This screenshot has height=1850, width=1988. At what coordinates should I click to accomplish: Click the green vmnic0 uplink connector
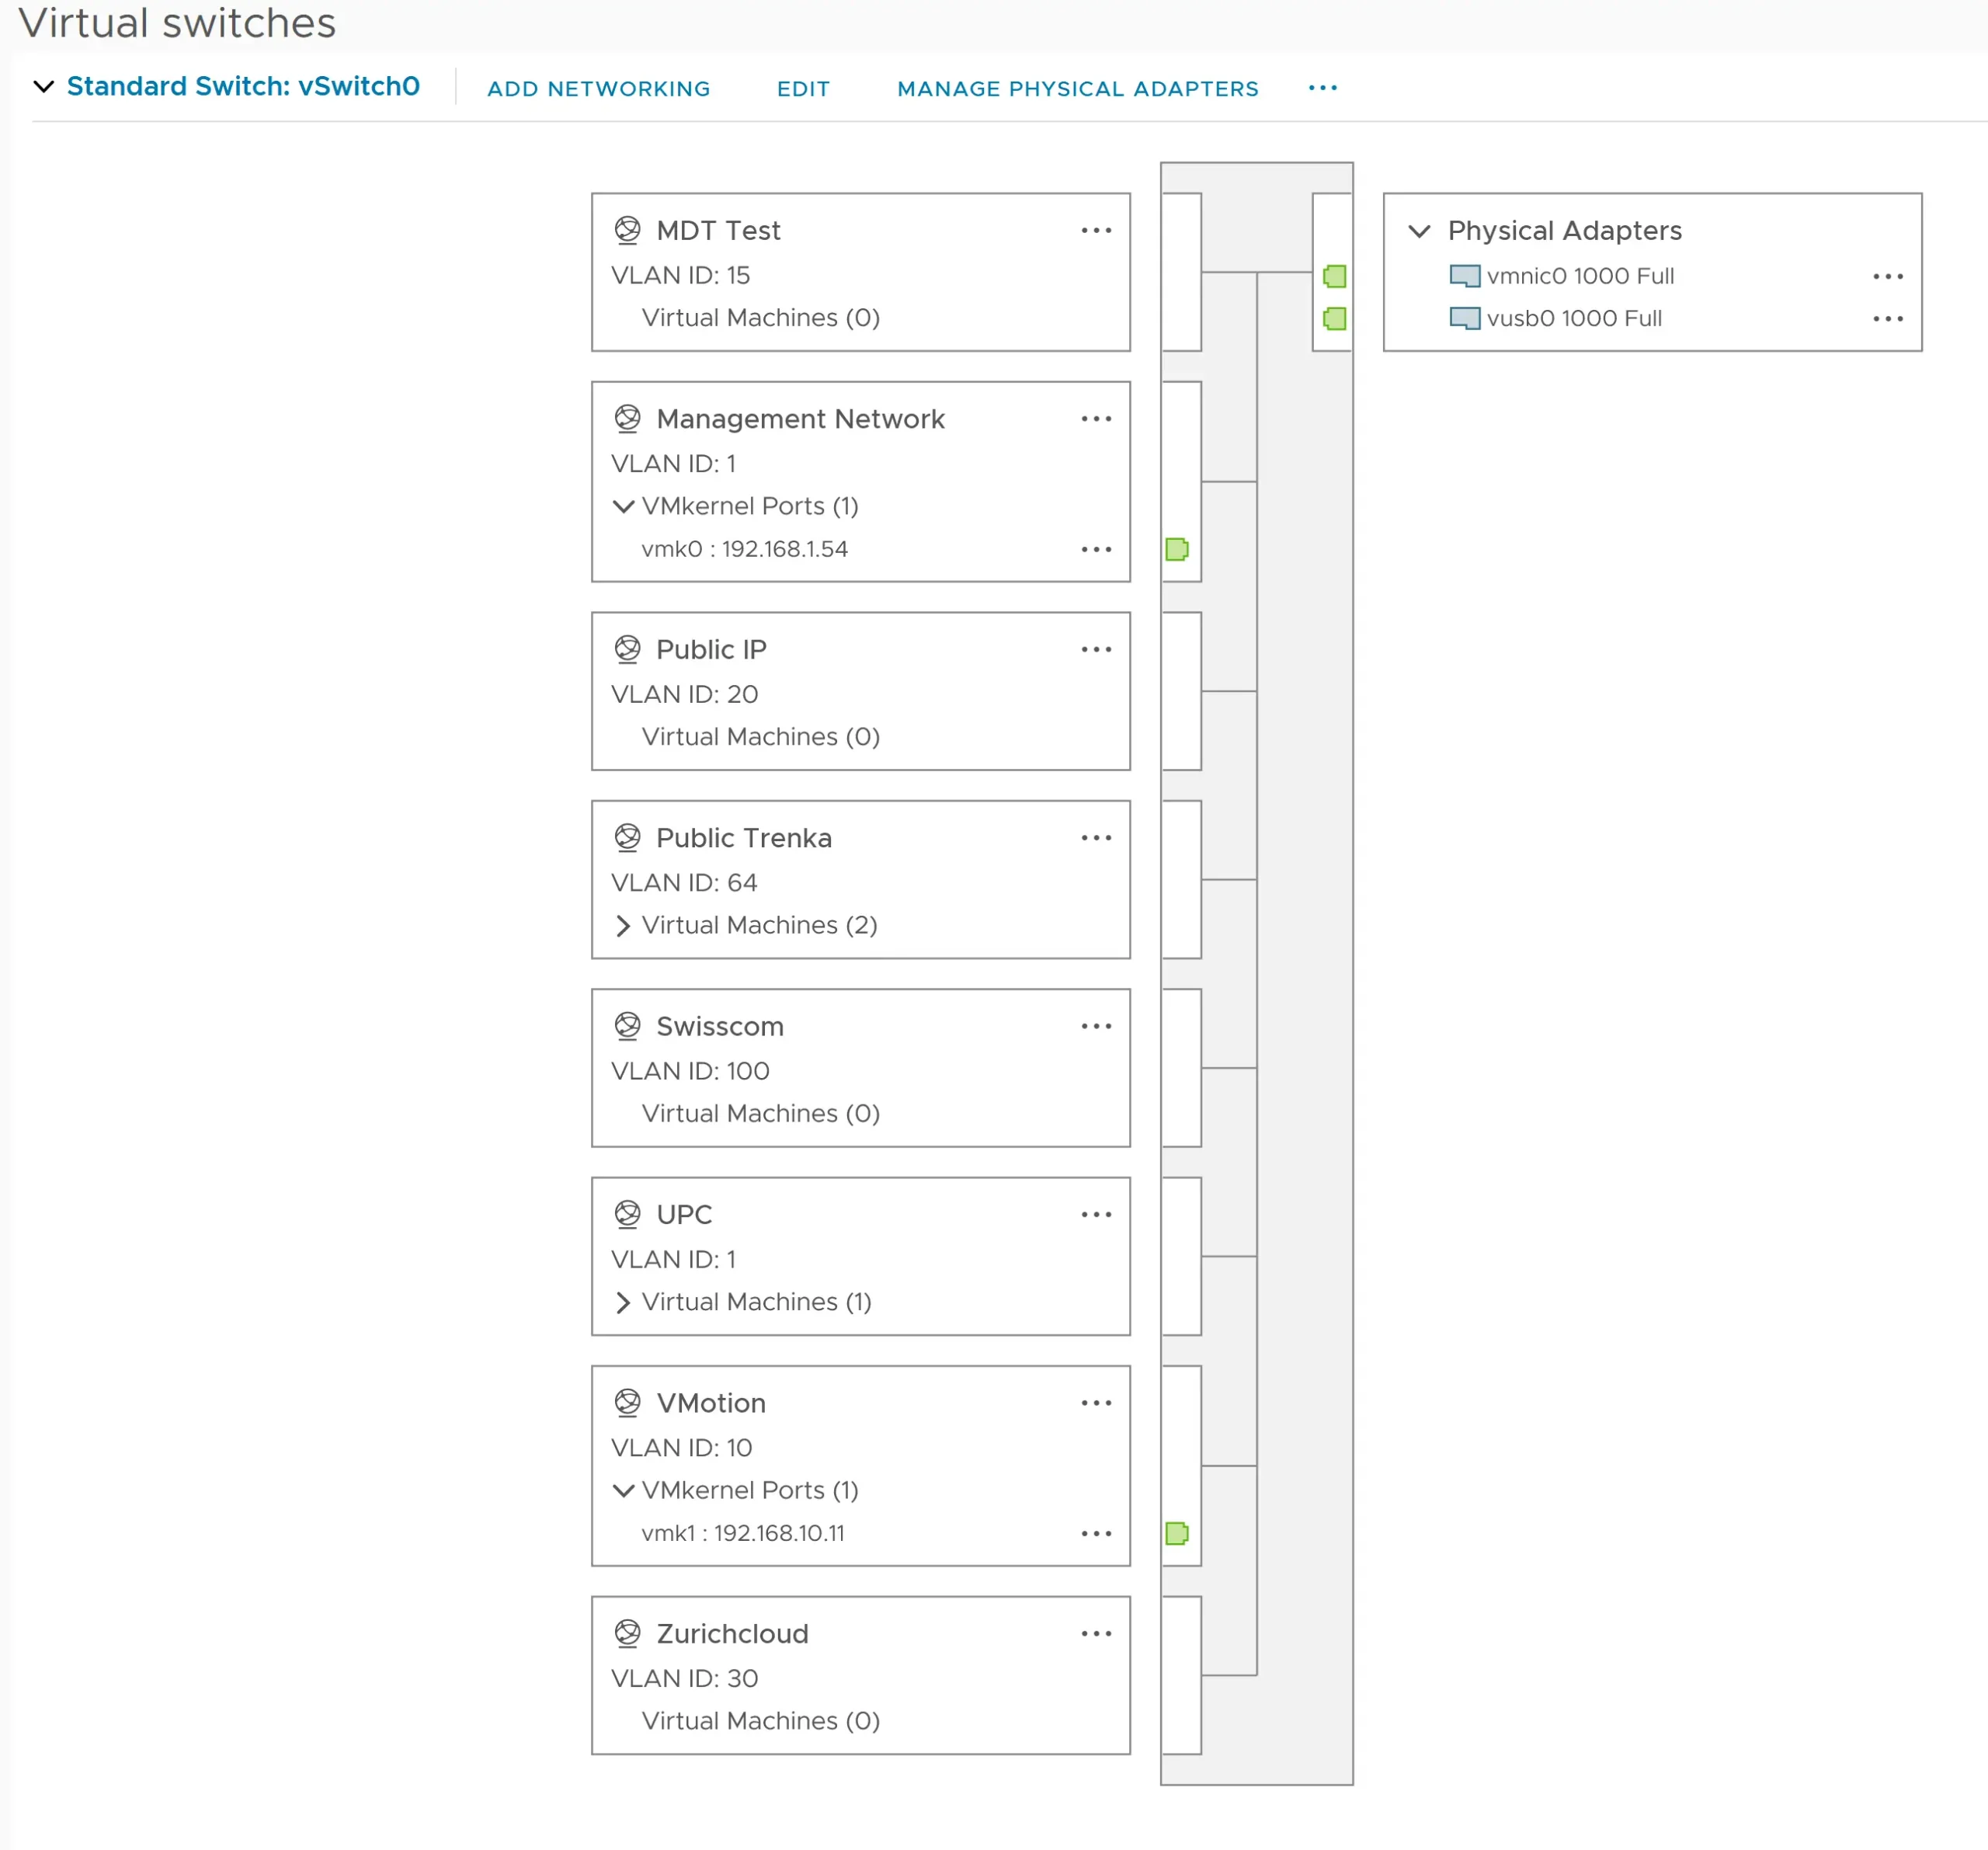[1334, 276]
